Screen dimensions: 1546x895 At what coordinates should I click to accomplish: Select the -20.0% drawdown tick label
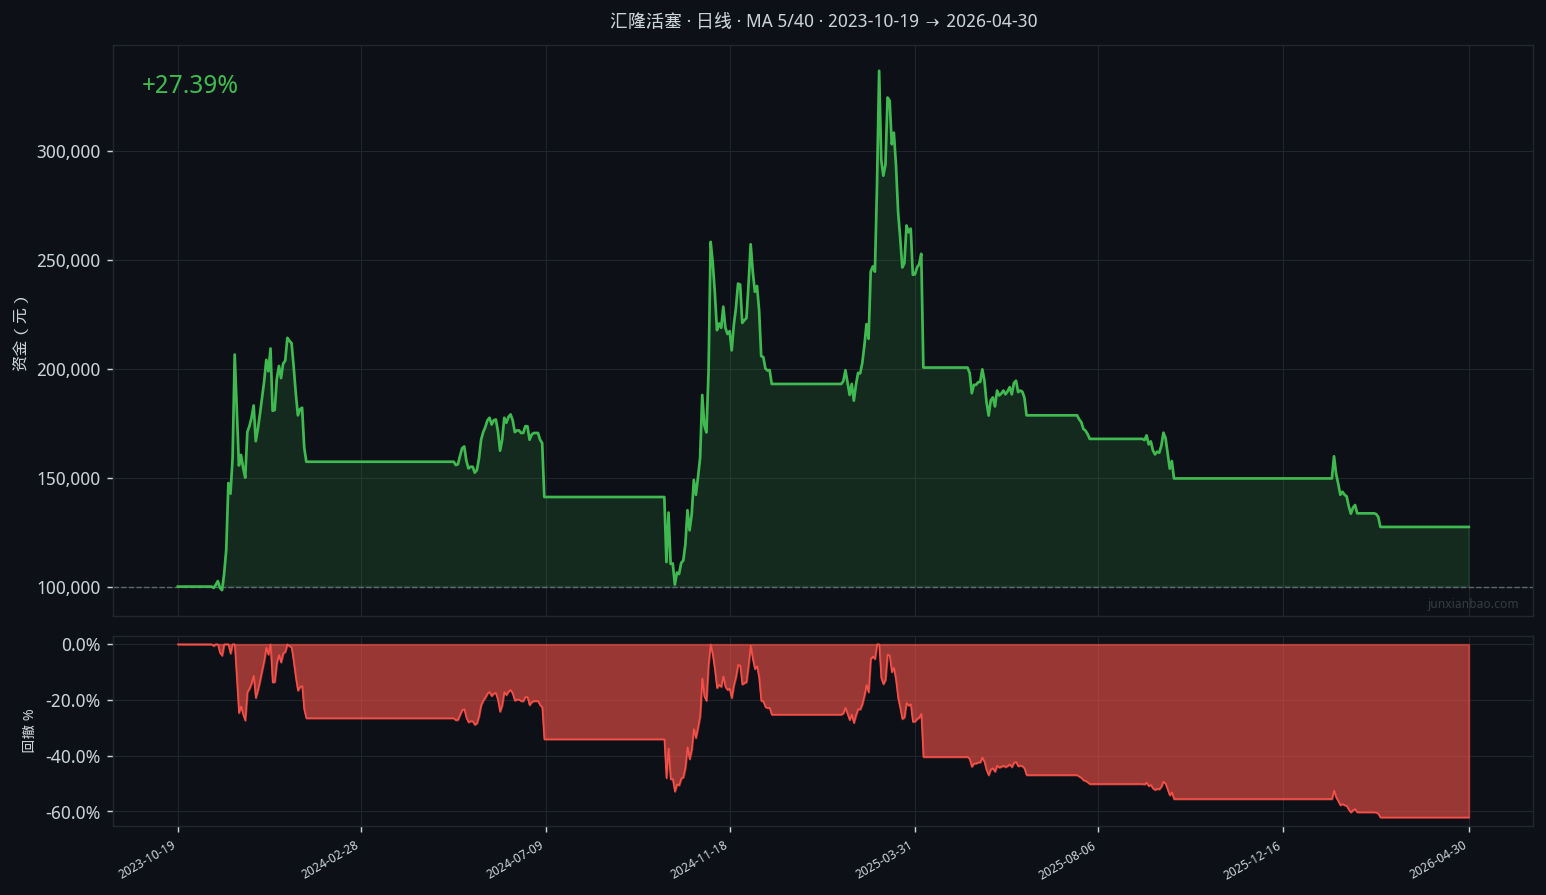[73, 701]
